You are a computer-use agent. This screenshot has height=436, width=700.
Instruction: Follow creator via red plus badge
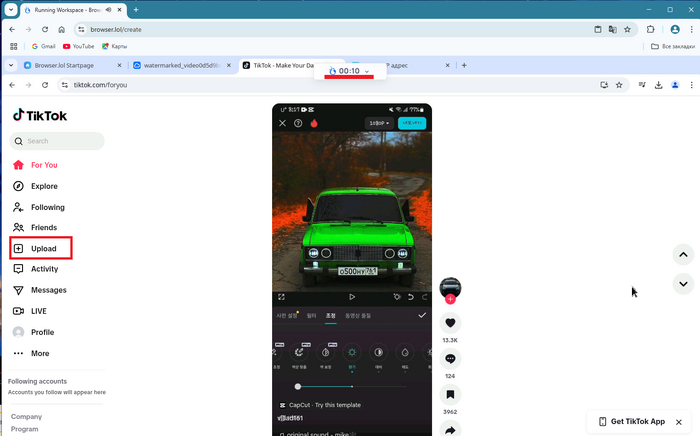click(450, 299)
